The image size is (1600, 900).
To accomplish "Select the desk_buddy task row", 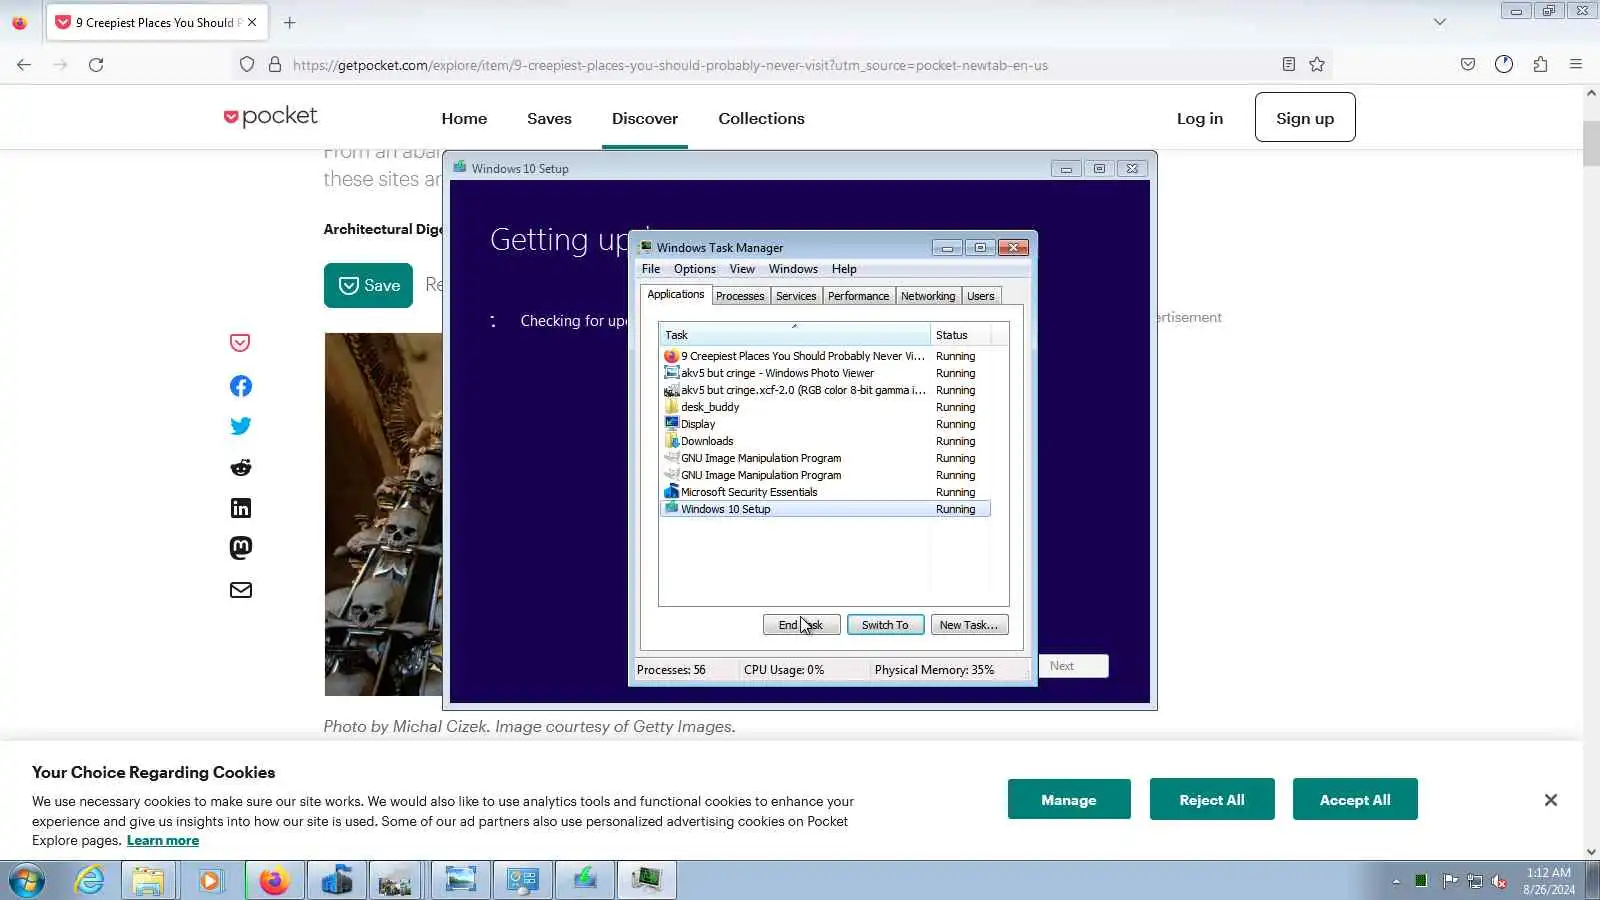I will click(x=825, y=407).
